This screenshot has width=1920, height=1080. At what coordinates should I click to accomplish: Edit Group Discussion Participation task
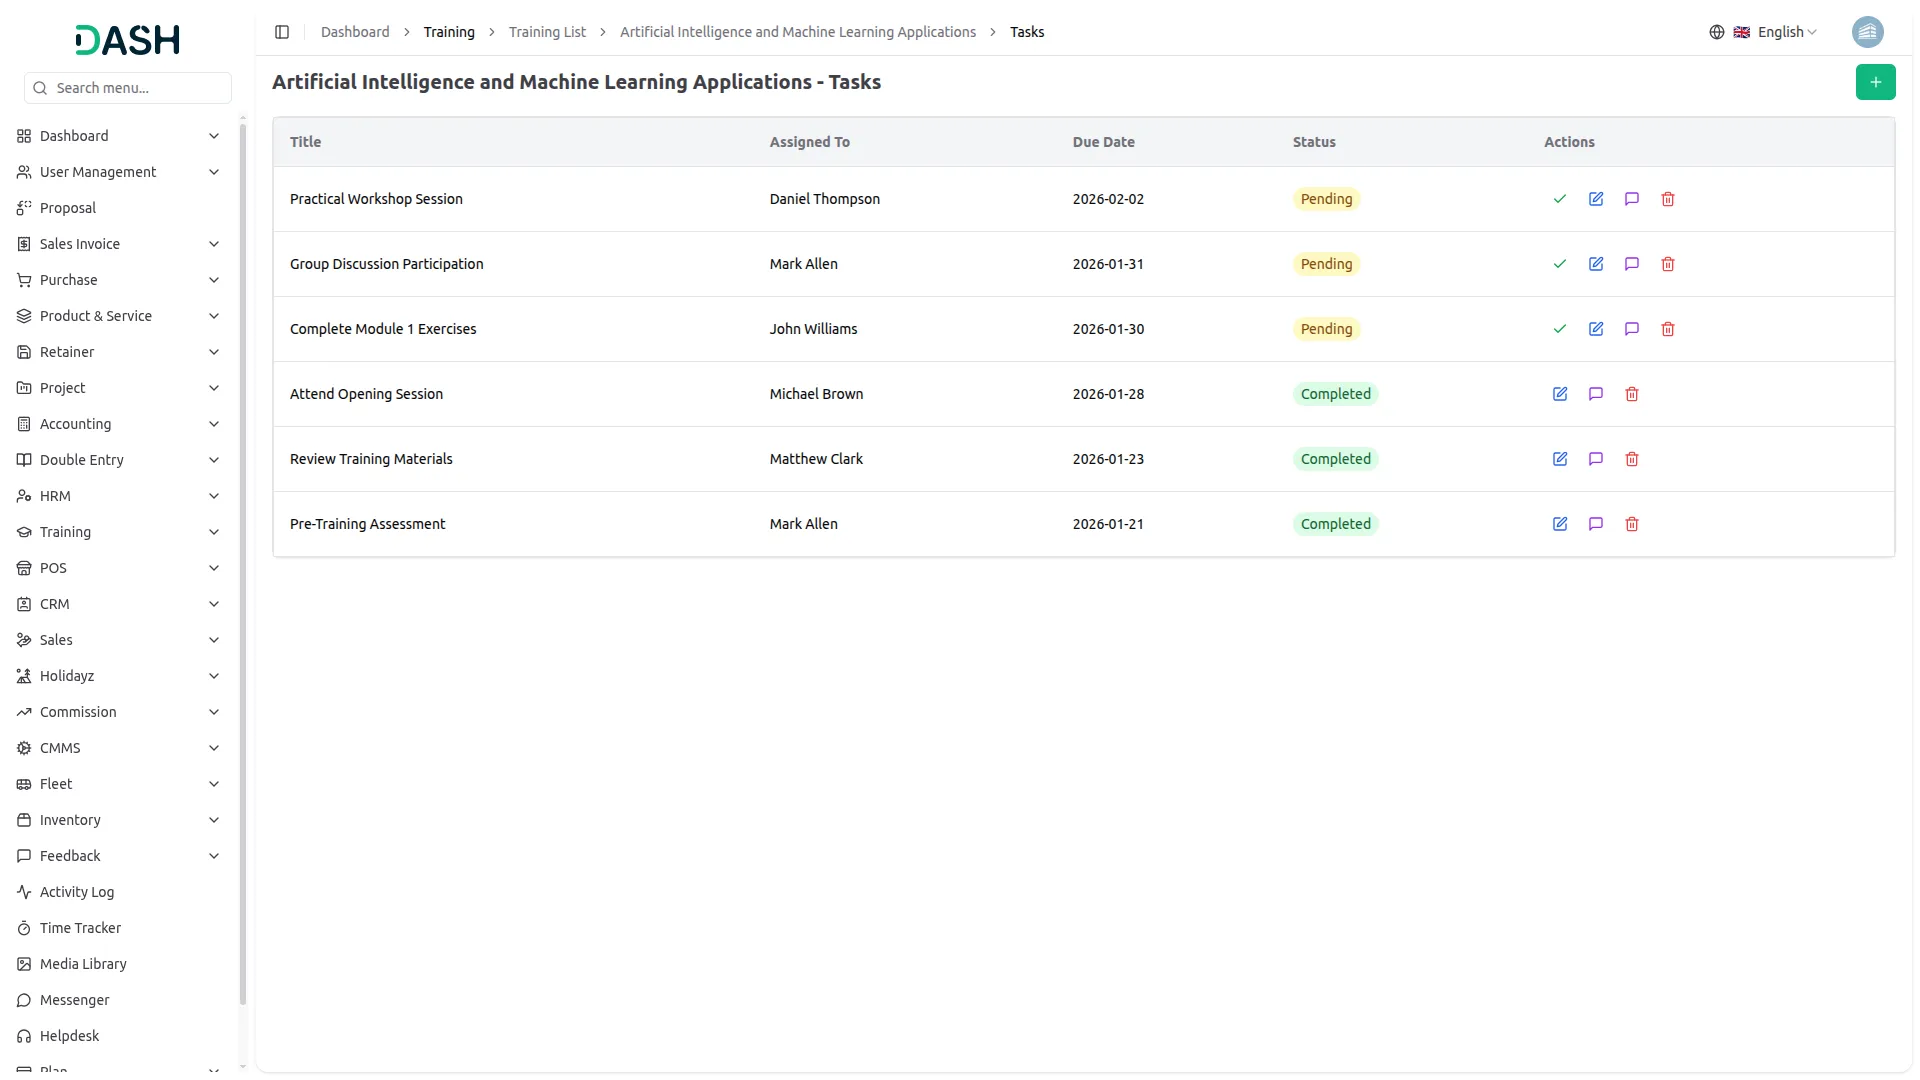point(1596,264)
